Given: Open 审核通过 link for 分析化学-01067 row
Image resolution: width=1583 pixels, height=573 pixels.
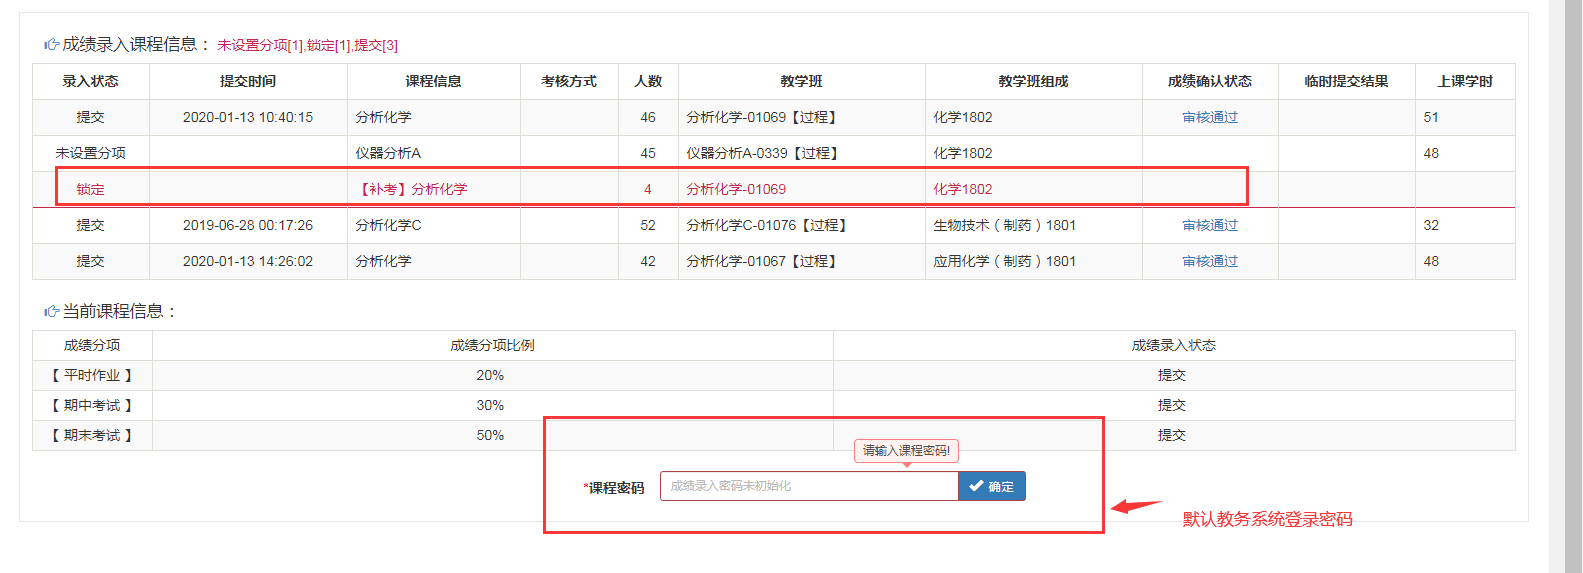Looking at the screenshot, I should (x=1210, y=262).
